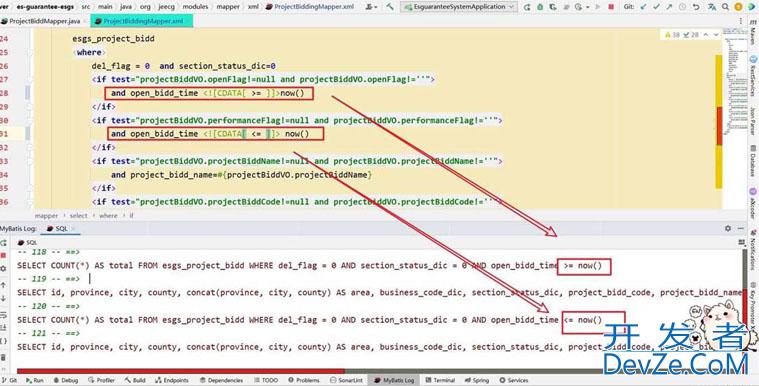Click the Git update project arrow

[643, 7]
